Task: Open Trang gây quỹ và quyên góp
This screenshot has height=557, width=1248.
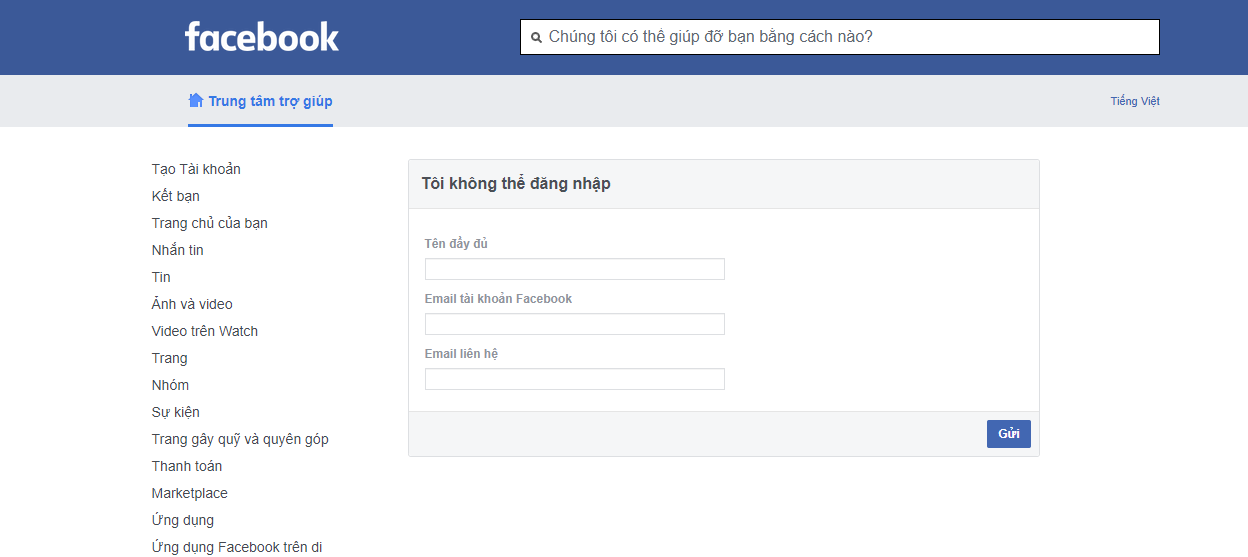Action: click(x=240, y=439)
